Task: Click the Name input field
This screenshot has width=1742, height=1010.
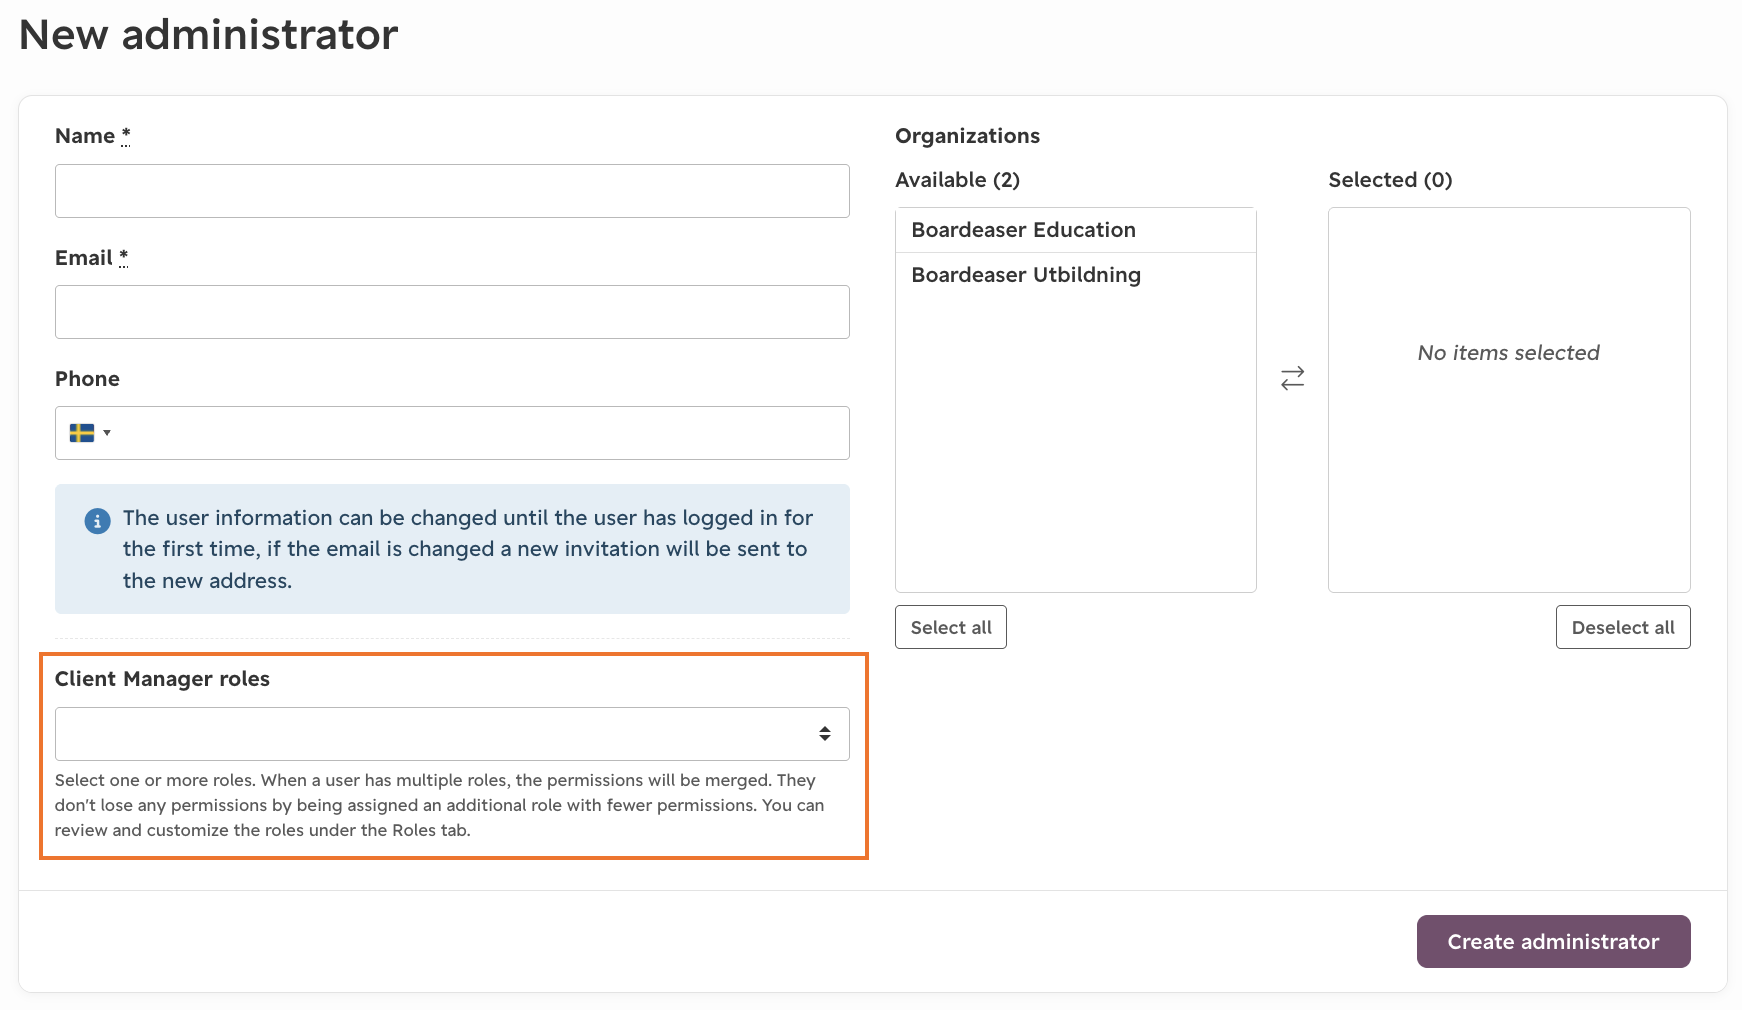Action: pos(452,191)
